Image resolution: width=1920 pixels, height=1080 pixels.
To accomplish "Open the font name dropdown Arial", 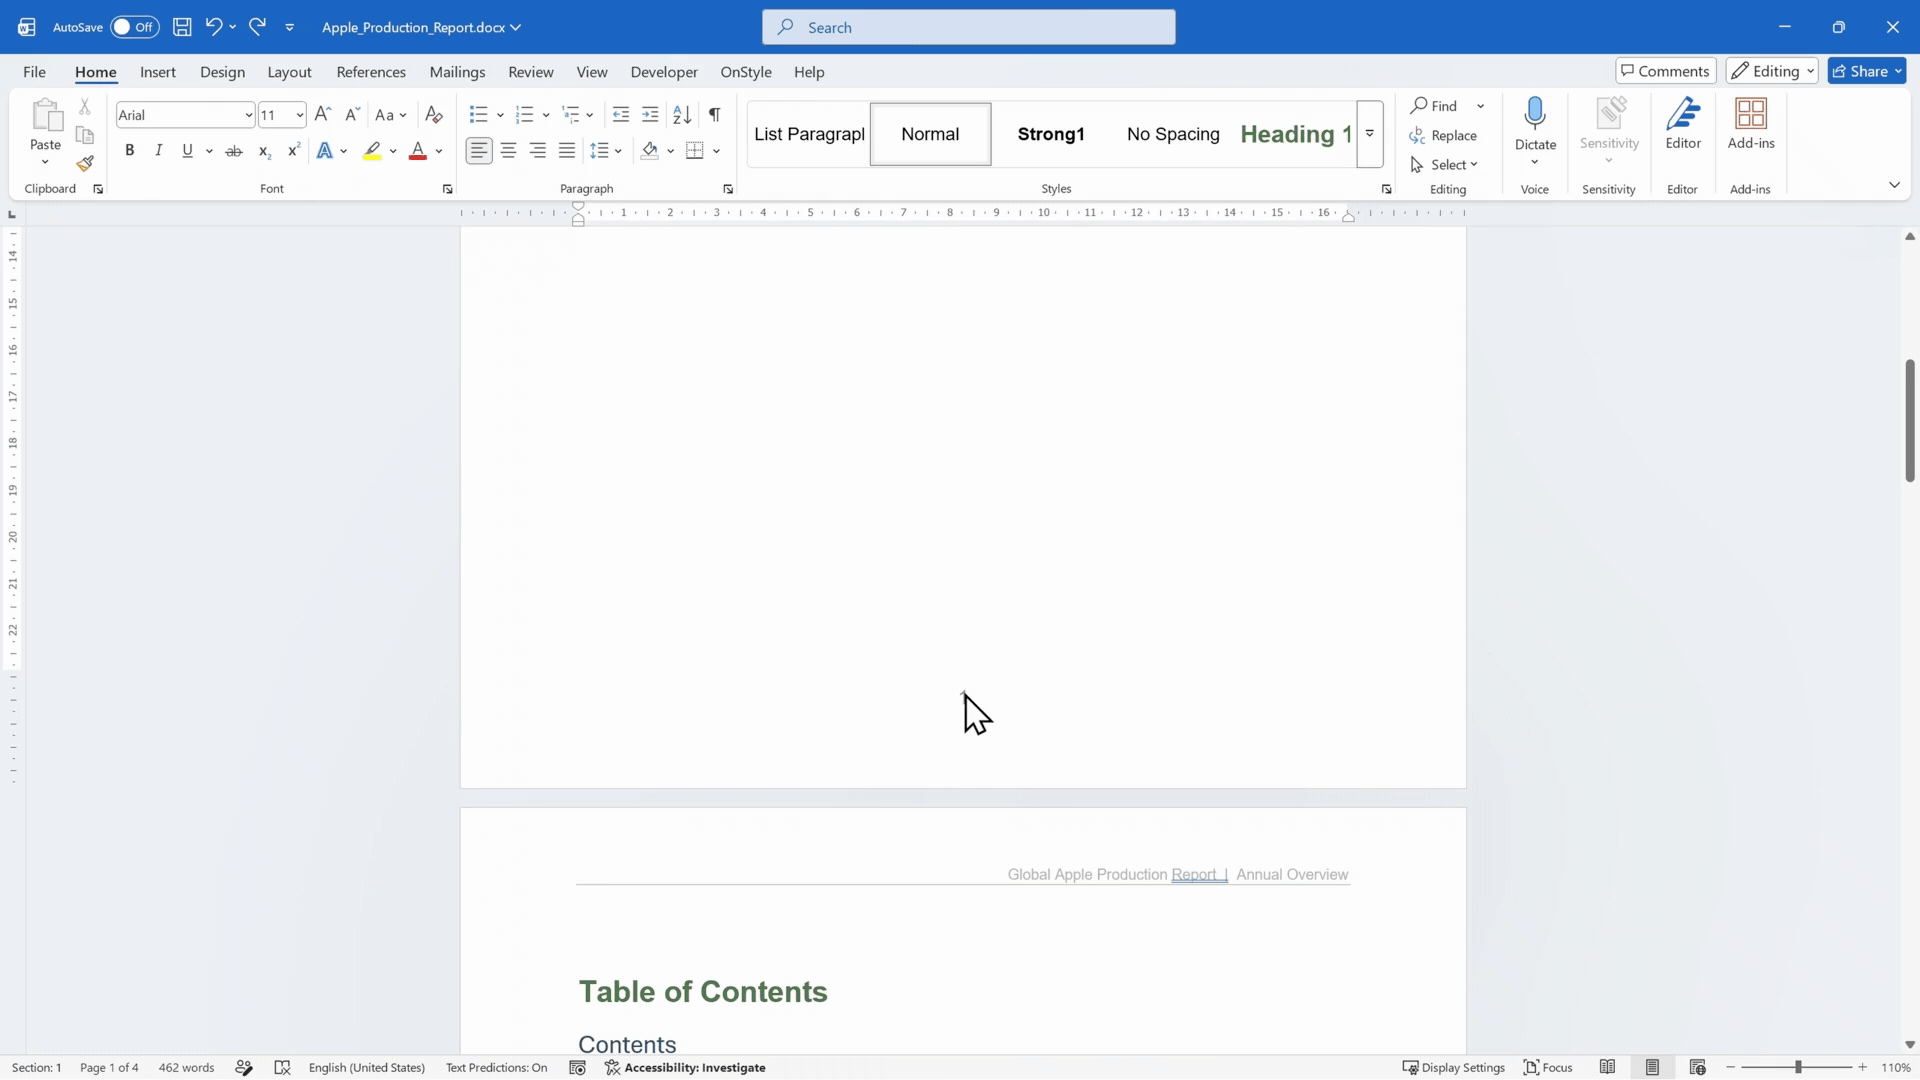I will pyautogui.click(x=248, y=115).
